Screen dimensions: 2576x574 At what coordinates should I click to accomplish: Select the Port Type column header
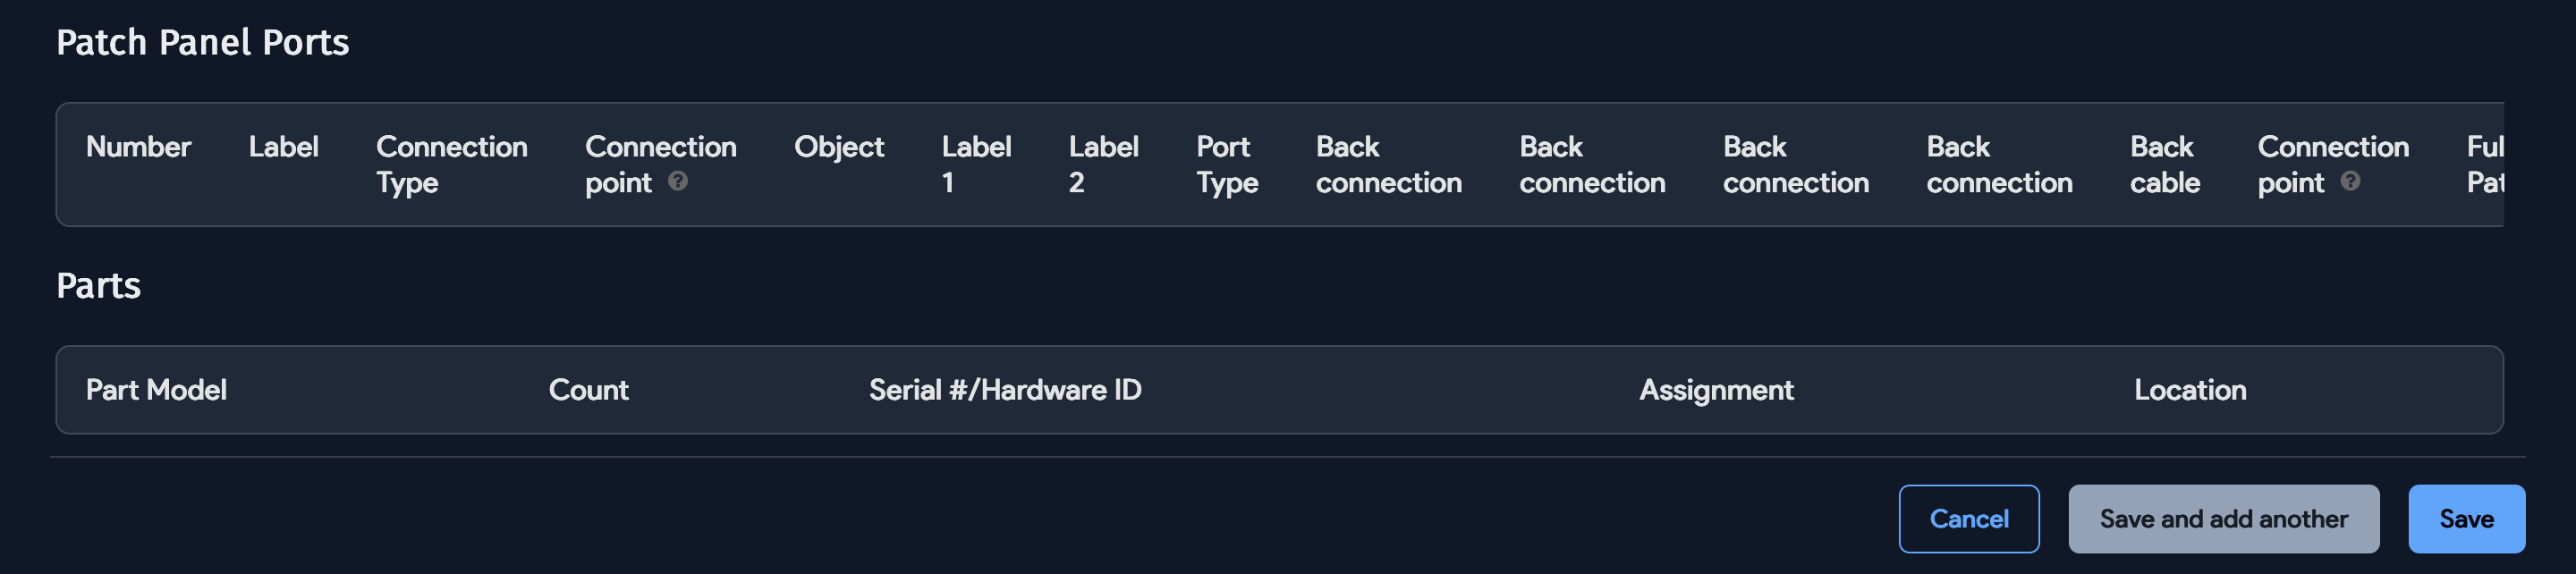pyautogui.click(x=1225, y=164)
